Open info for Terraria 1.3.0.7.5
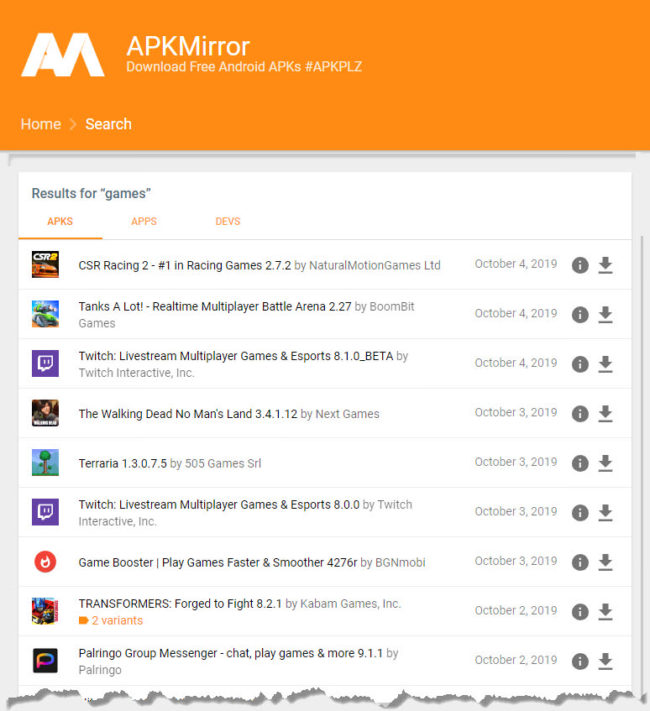The image size is (650, 711). (580, 463)
